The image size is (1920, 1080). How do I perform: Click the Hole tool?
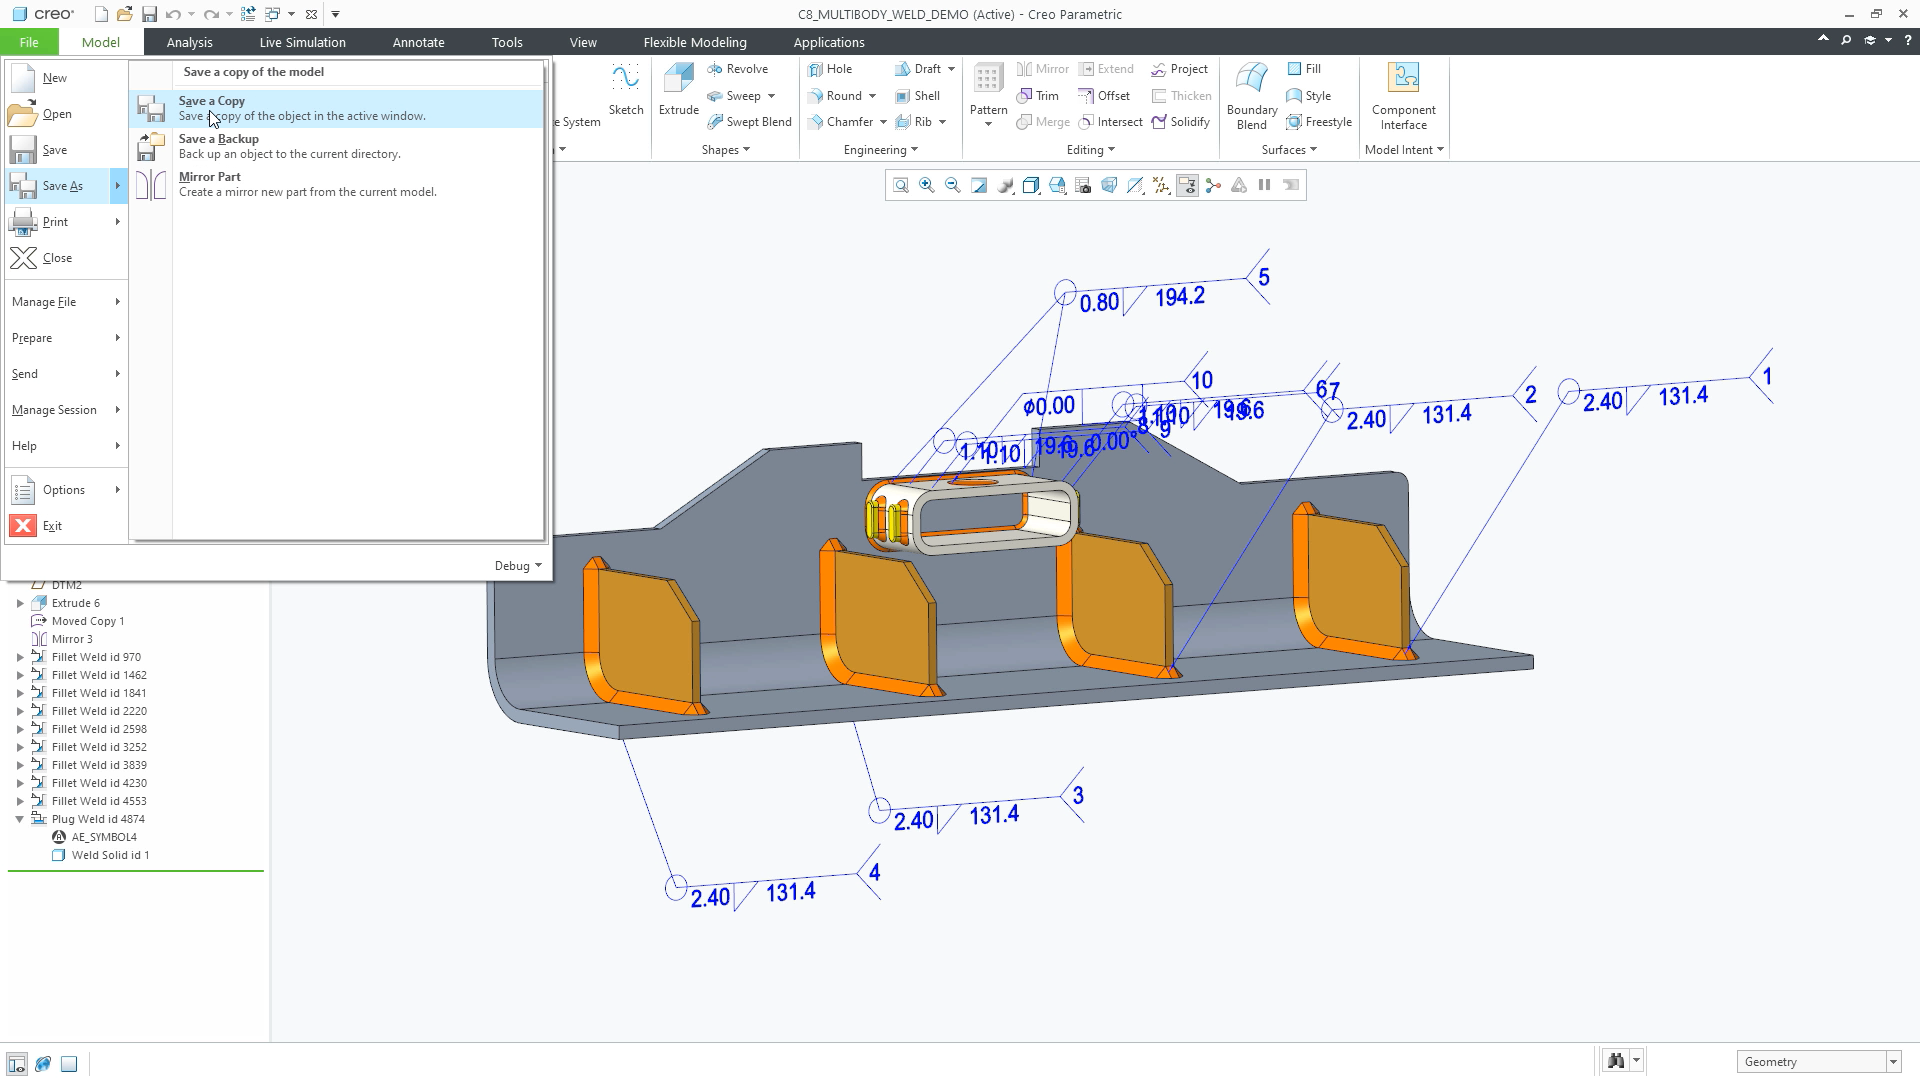coord(830,69)
